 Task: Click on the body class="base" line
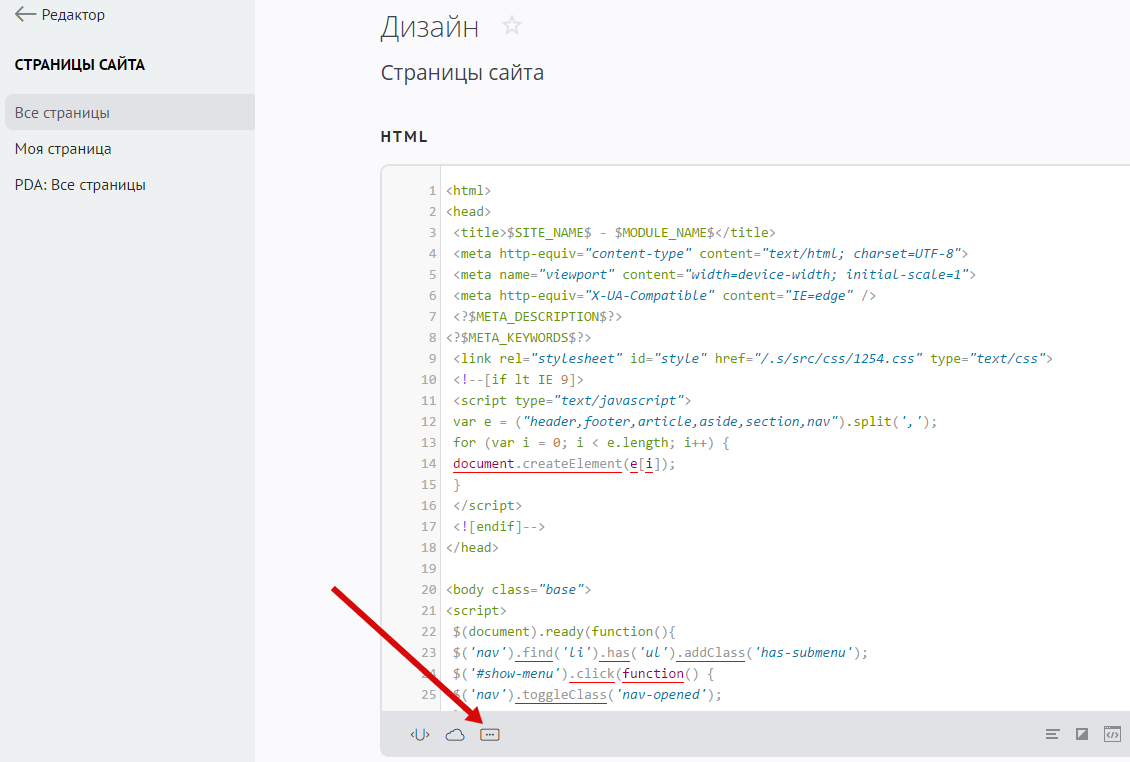coord(519,590)
